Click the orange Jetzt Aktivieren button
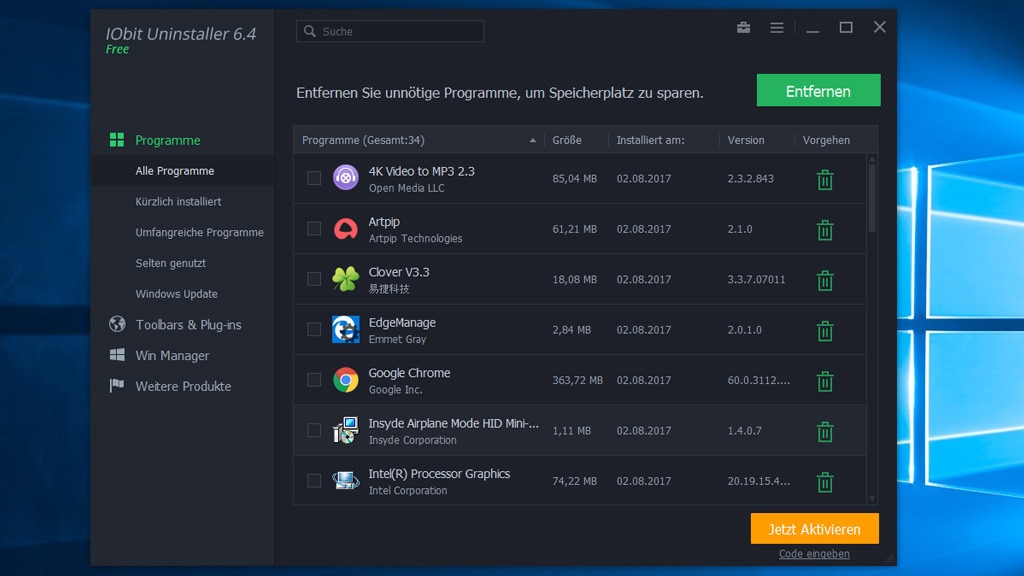This screenshot has width=1024, height=576. coord(814,528)
